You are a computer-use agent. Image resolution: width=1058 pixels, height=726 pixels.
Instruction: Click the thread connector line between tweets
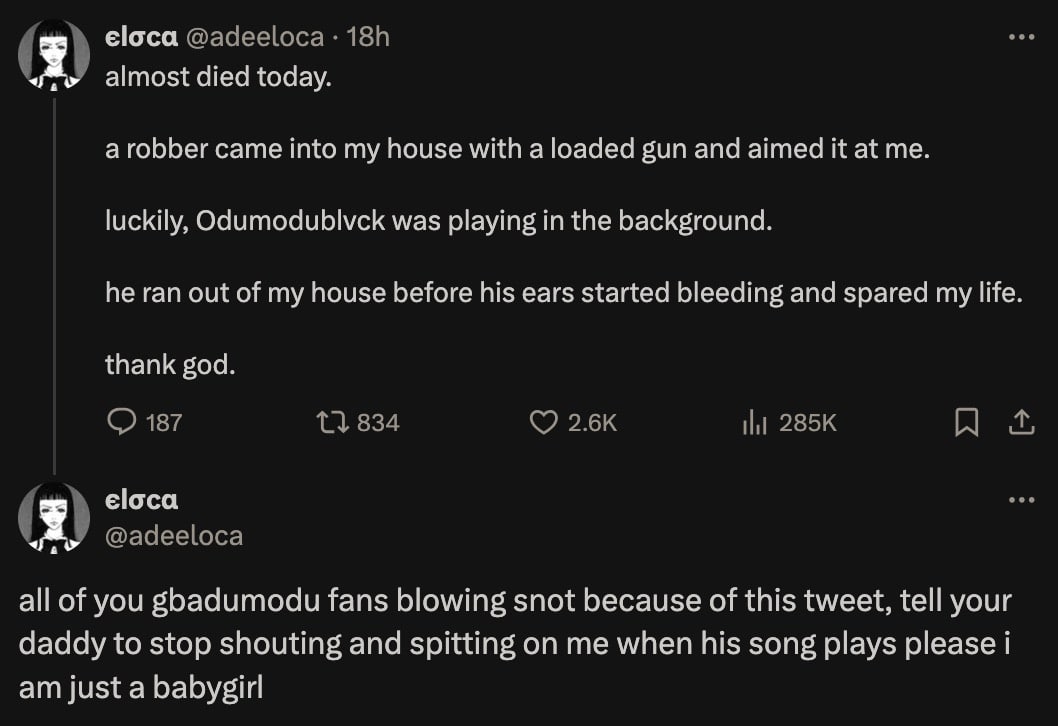point(55,280)
